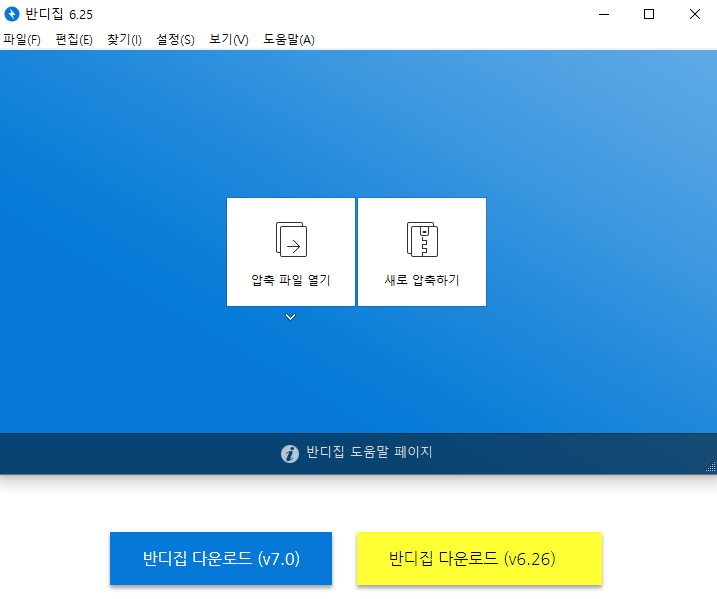Click the 새로 압축하기 label
This screenshot has height=599, width=717.
pos(422,280)
